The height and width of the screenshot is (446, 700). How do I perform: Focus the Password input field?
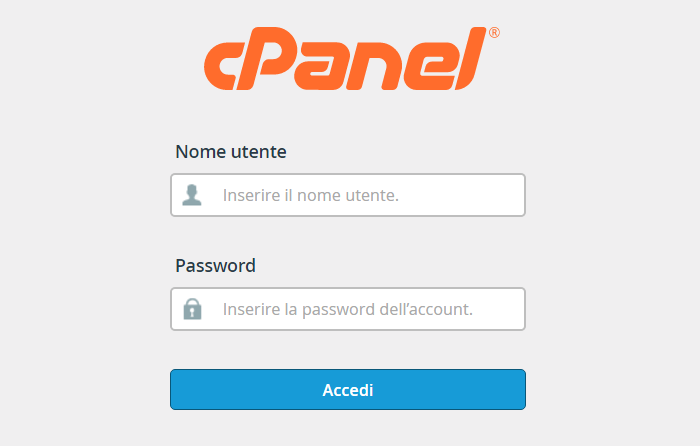(348, 309)
